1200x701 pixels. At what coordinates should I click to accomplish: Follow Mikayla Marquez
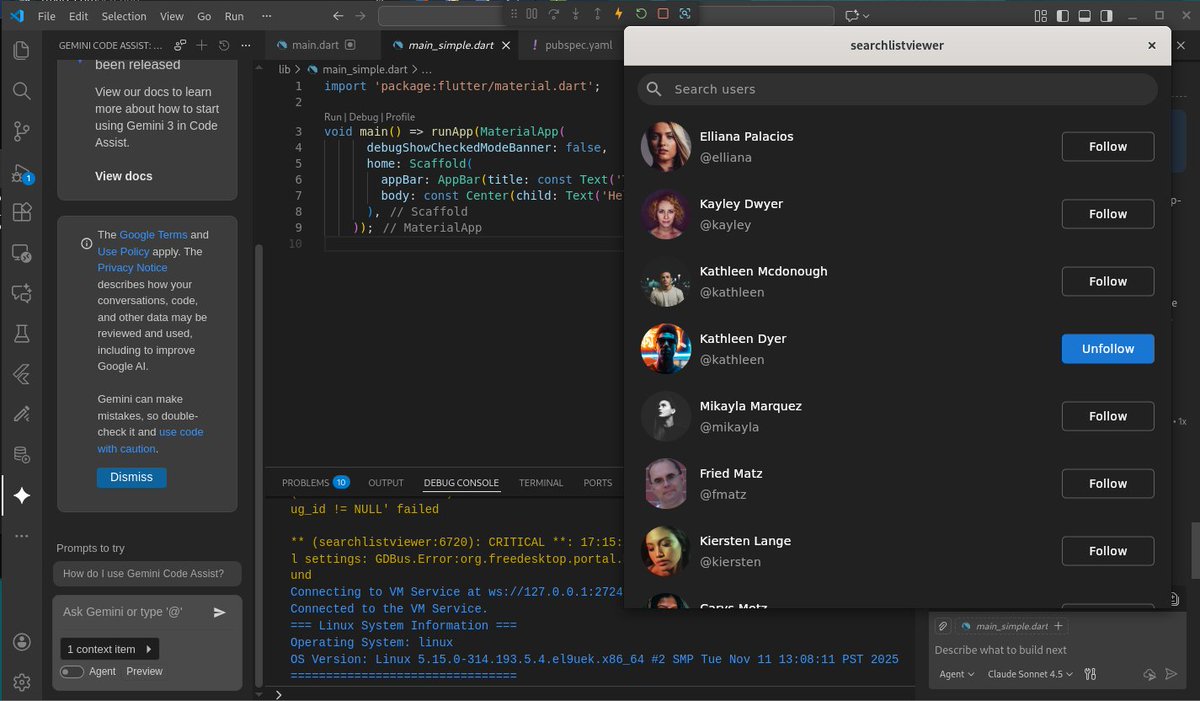(1108, 416)
